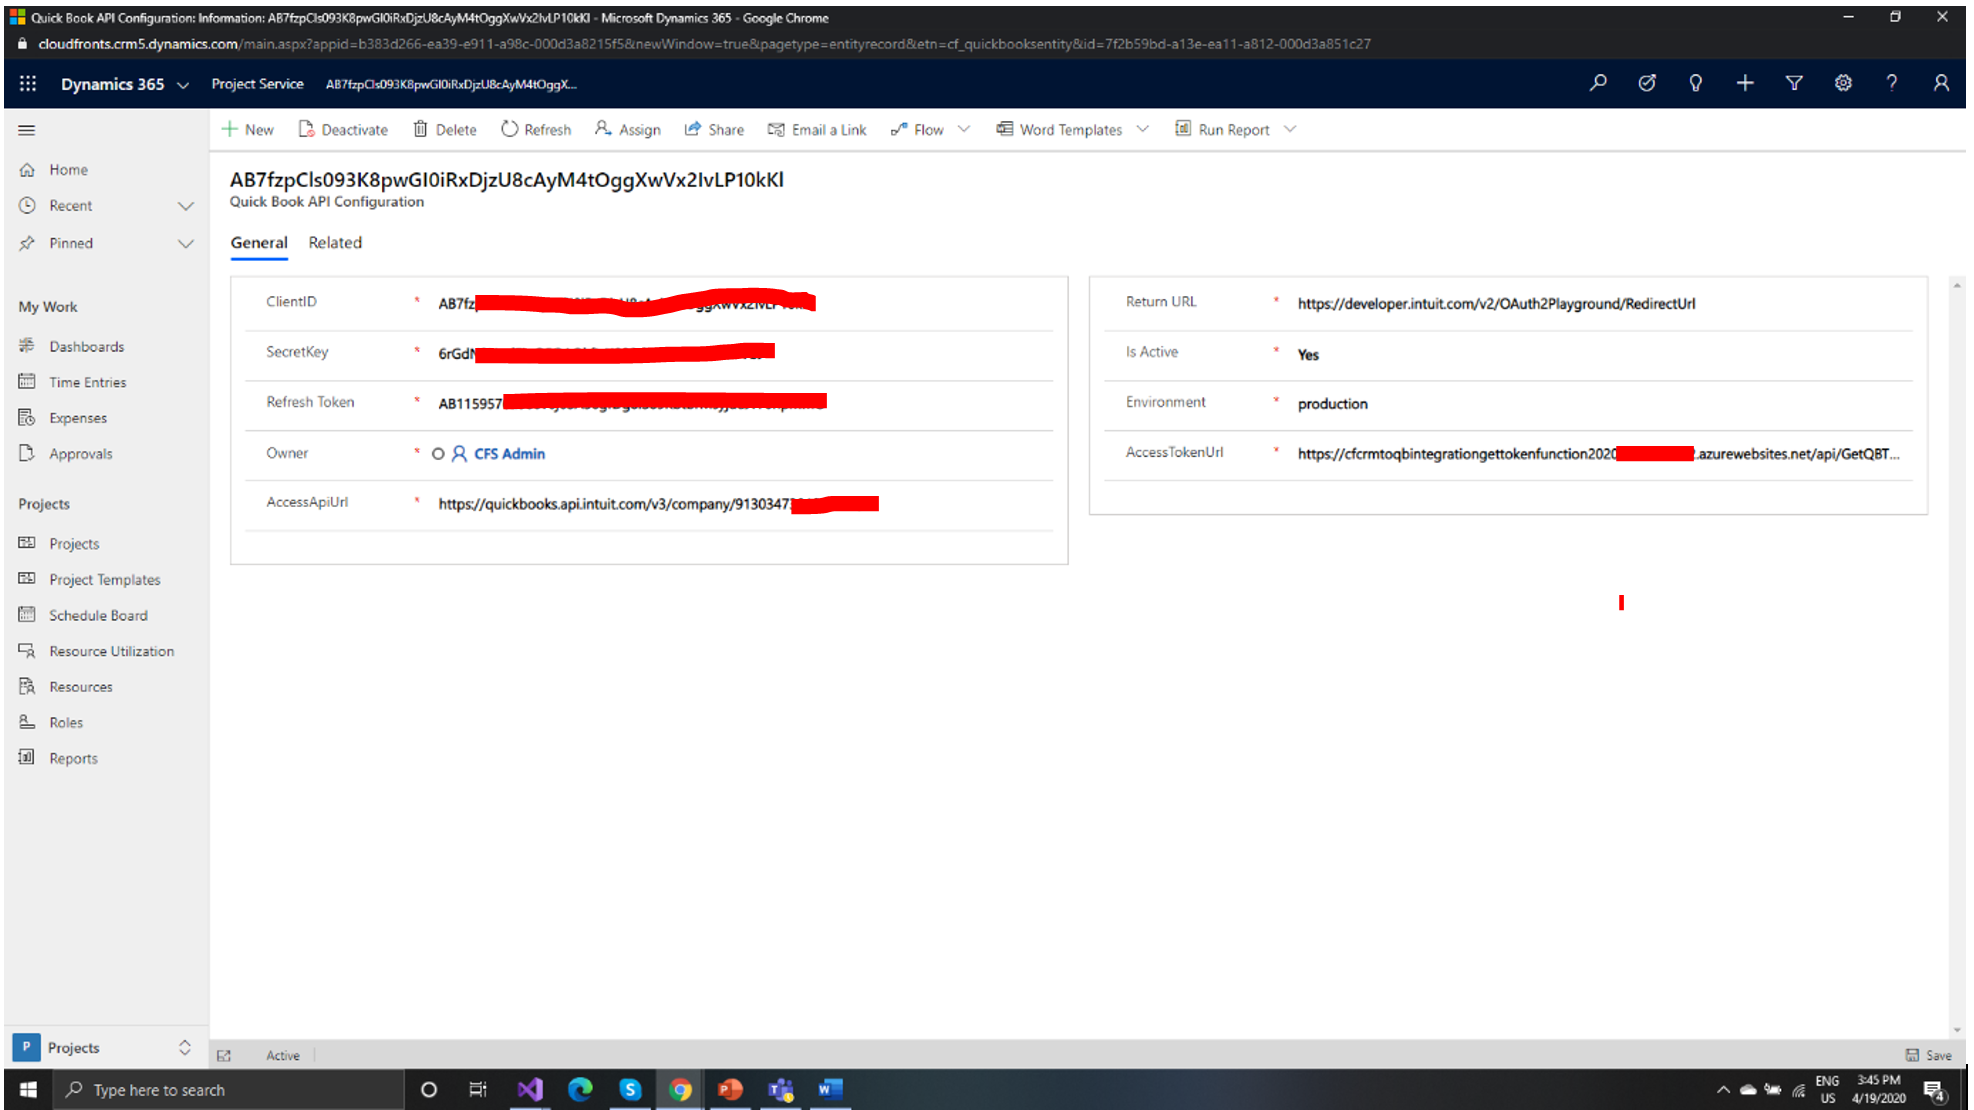Switch to the General tab
This screenshot has width=1974, height=1110.
point(259,243)
